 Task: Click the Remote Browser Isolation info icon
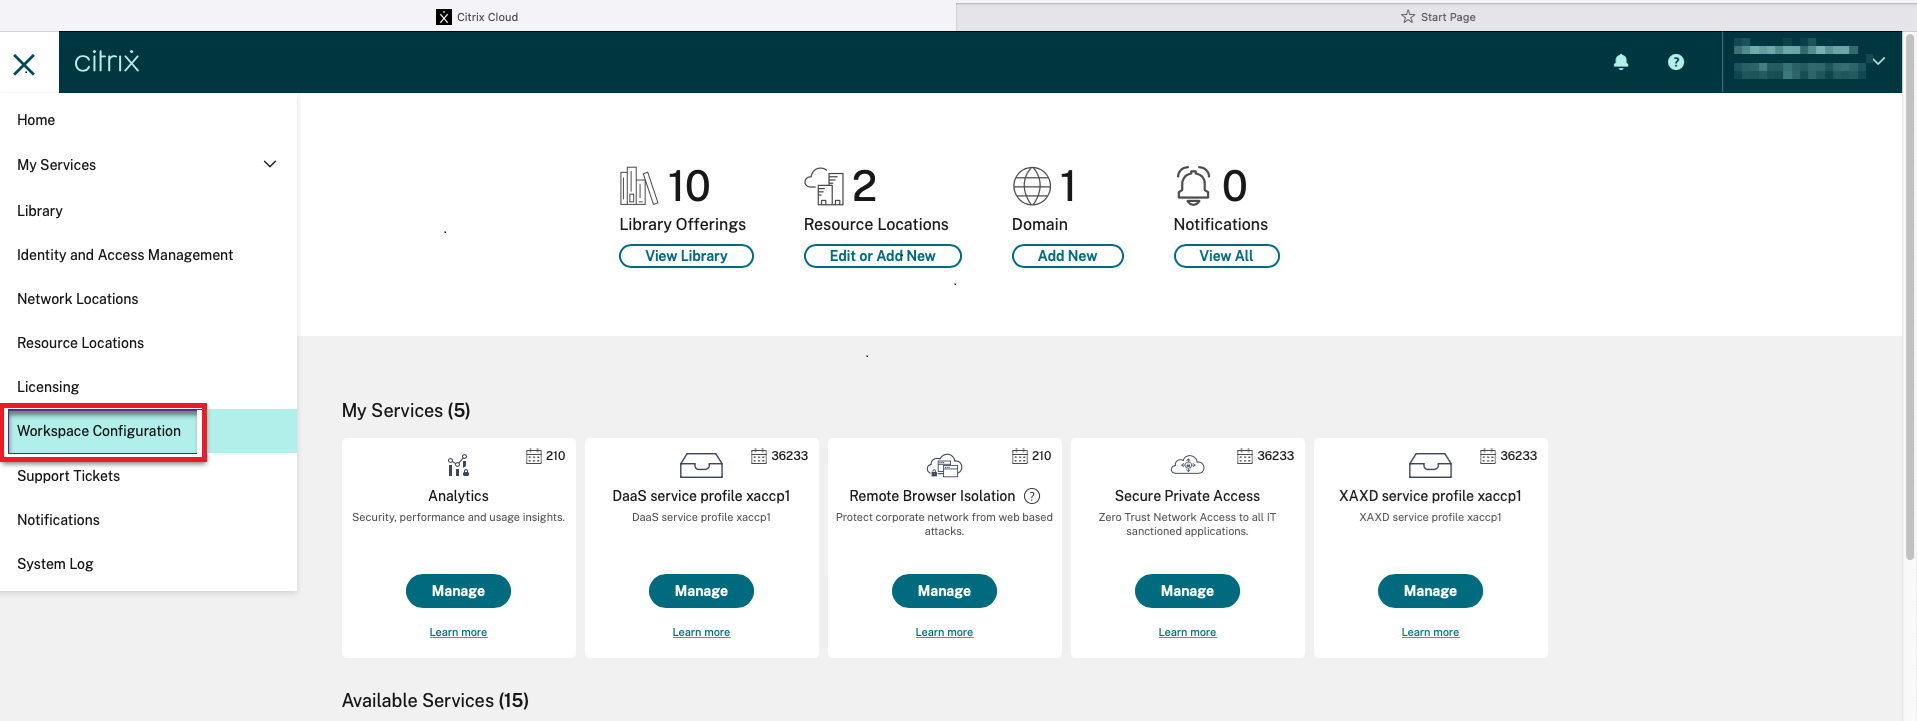(1032, 496)
